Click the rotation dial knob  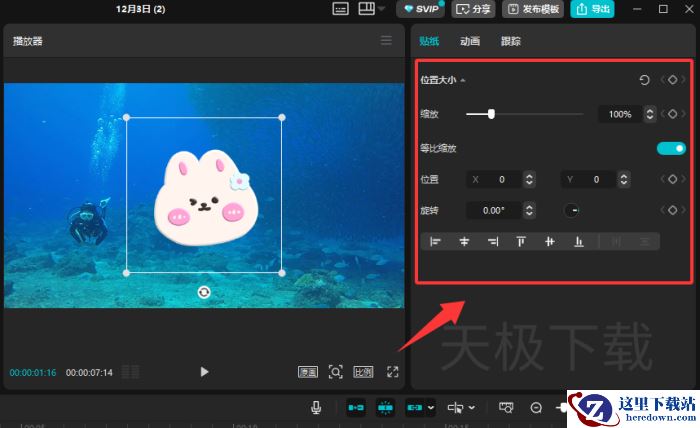[572, 210]
